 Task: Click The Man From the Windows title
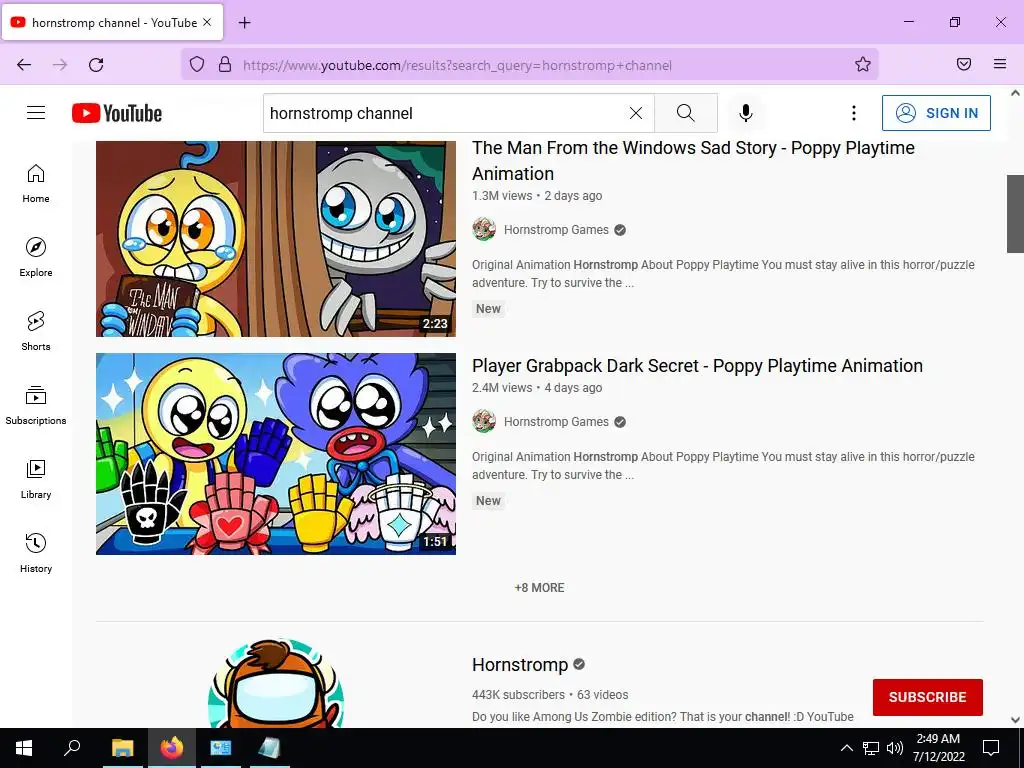pos(693,161)
